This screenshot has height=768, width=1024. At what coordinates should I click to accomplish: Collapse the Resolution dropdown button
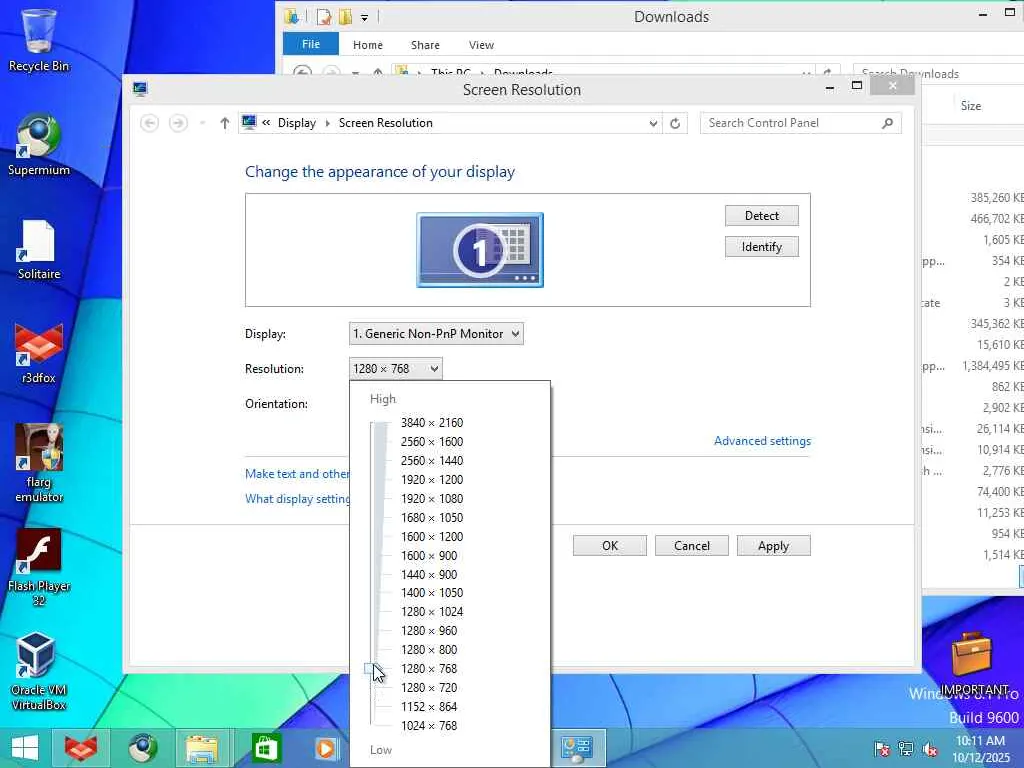[x=396, y=369]
